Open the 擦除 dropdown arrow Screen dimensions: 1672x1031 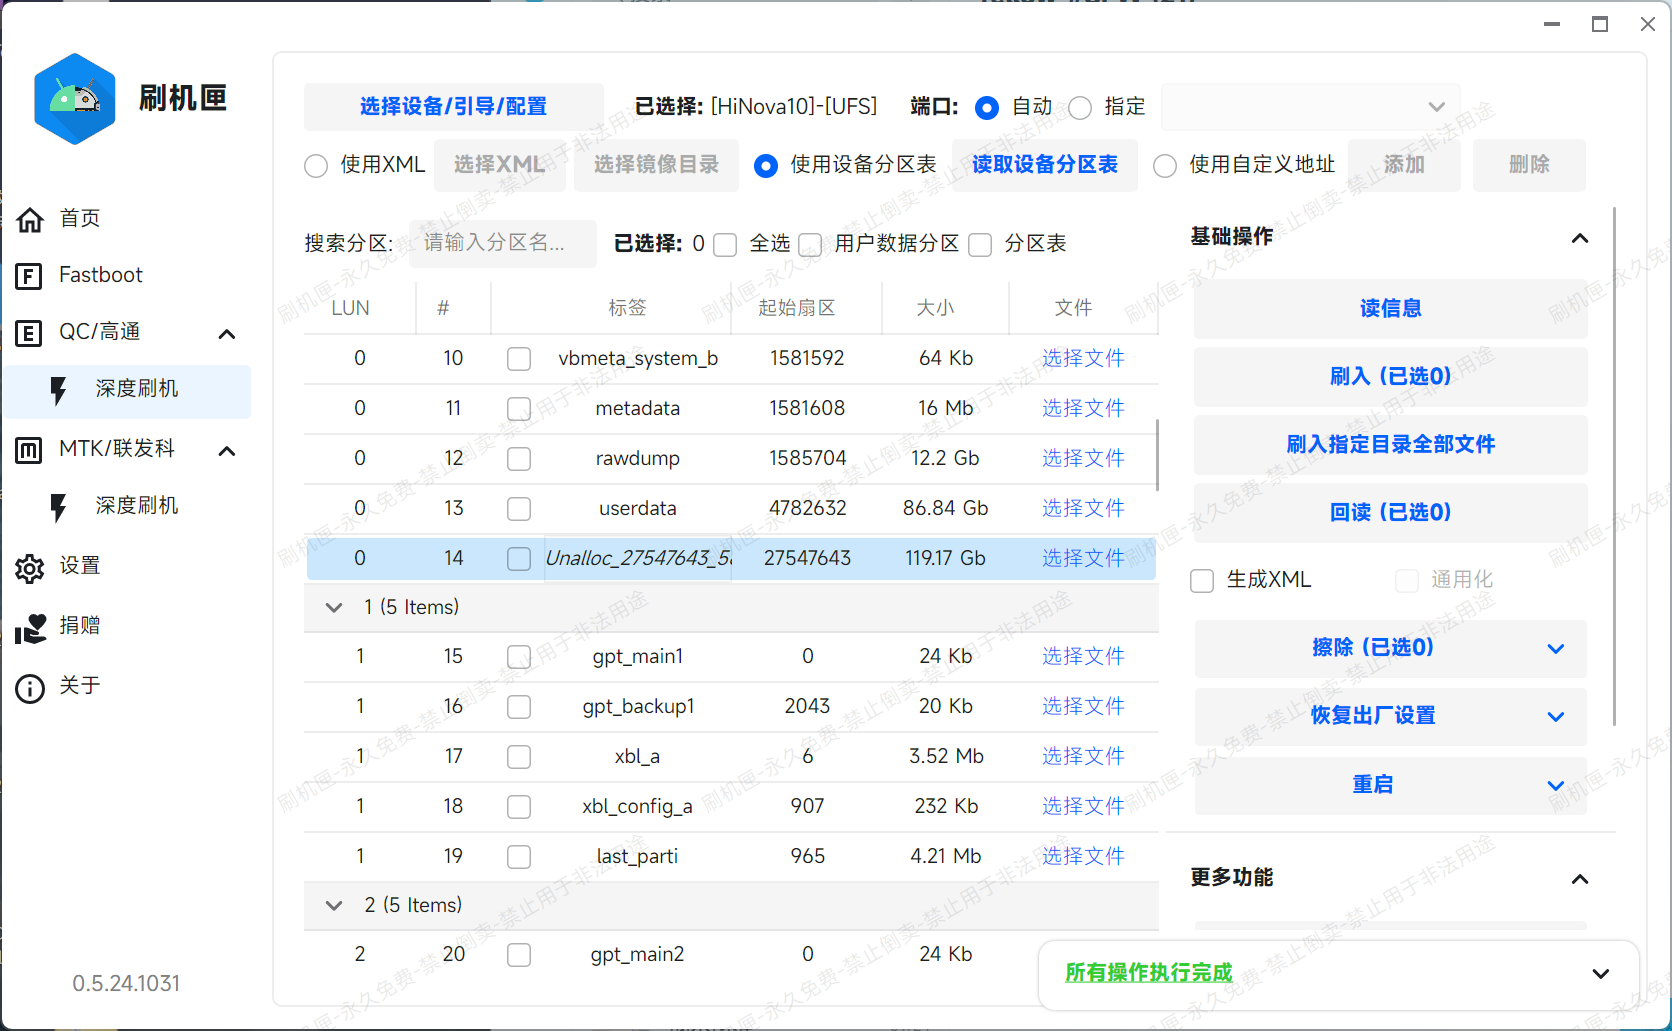tap(1556, 648)
